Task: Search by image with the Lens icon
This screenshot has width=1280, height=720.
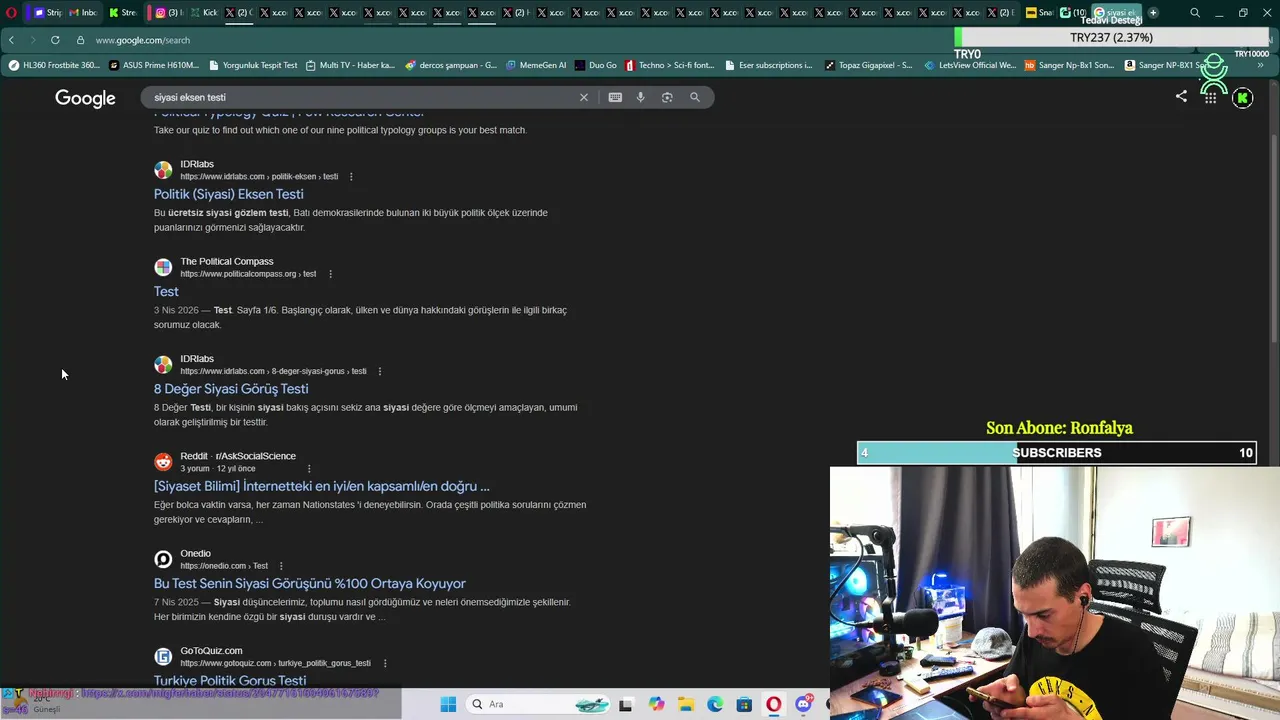Action: click(667, 97)
